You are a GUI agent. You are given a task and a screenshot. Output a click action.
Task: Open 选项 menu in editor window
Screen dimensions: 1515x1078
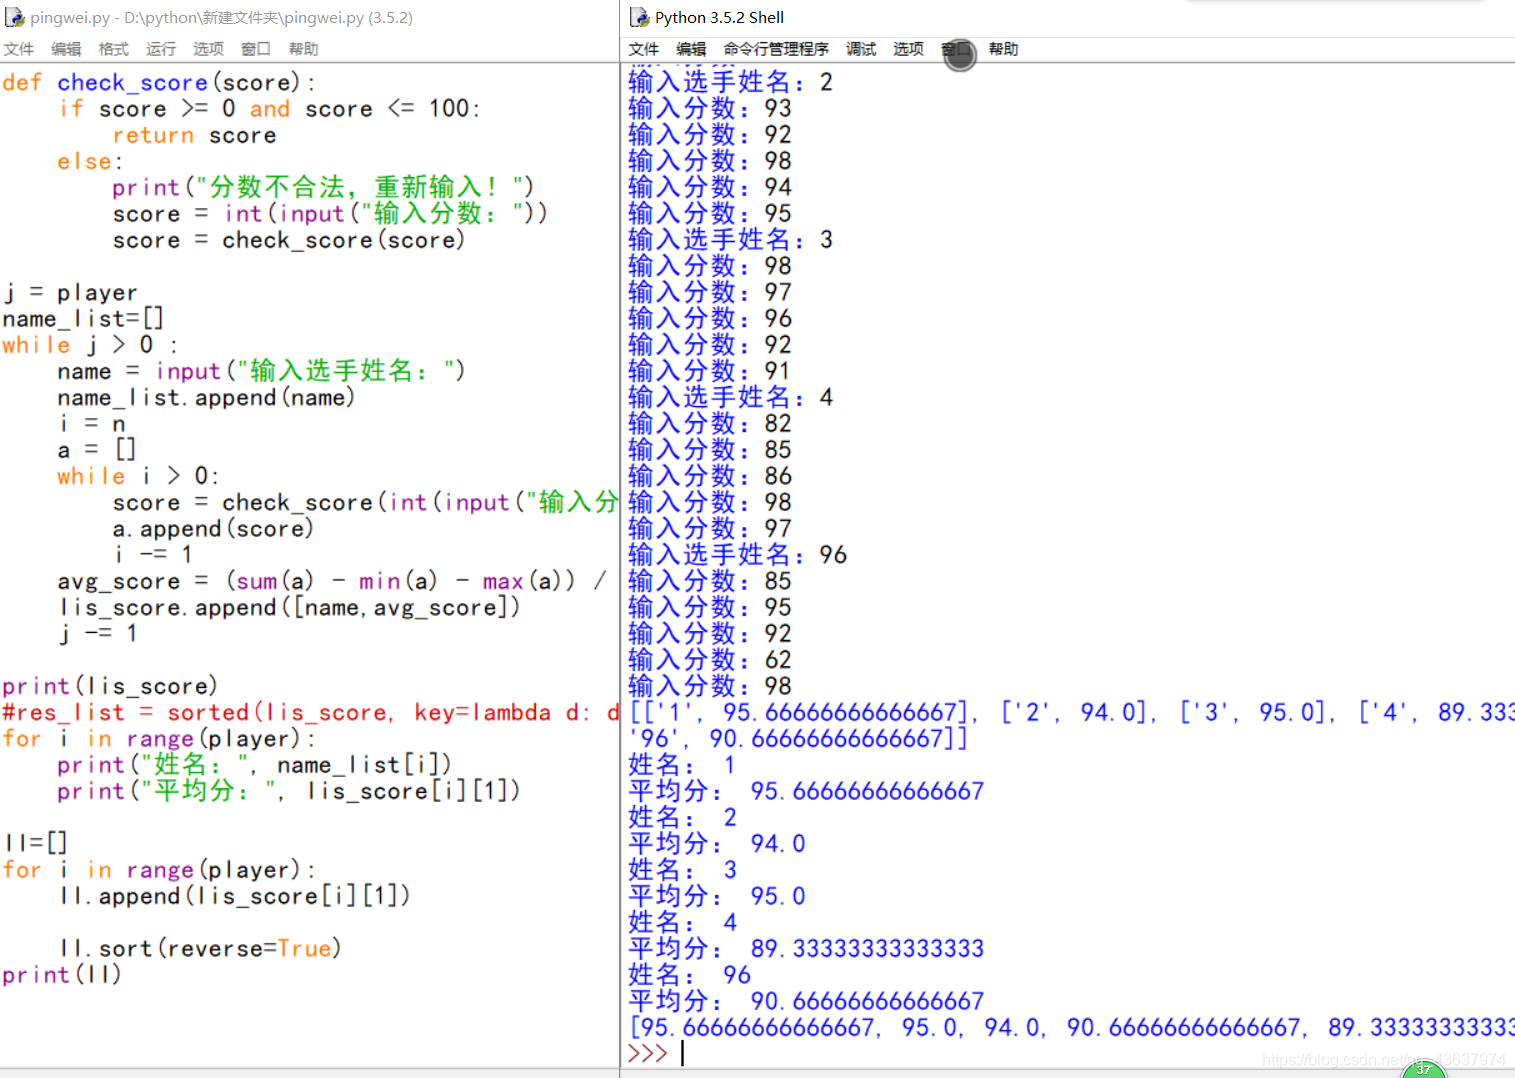point(208,49)
